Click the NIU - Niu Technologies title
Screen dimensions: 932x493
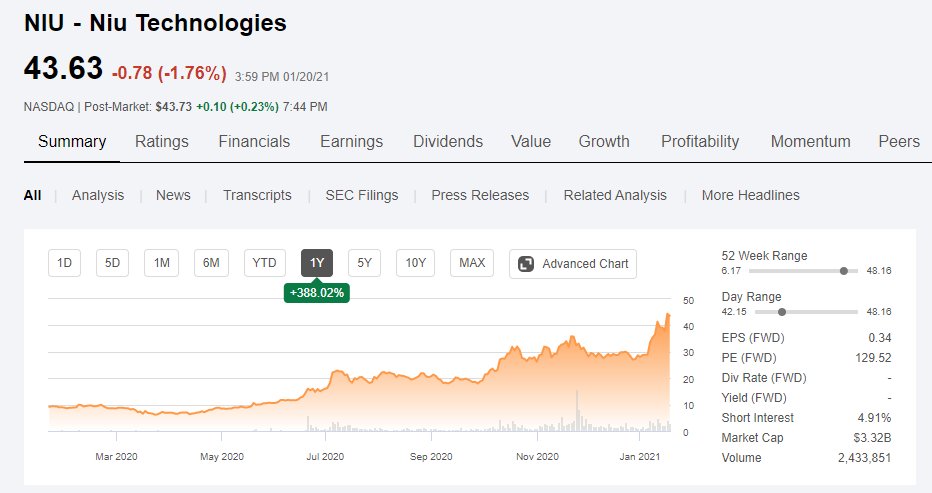155,23
